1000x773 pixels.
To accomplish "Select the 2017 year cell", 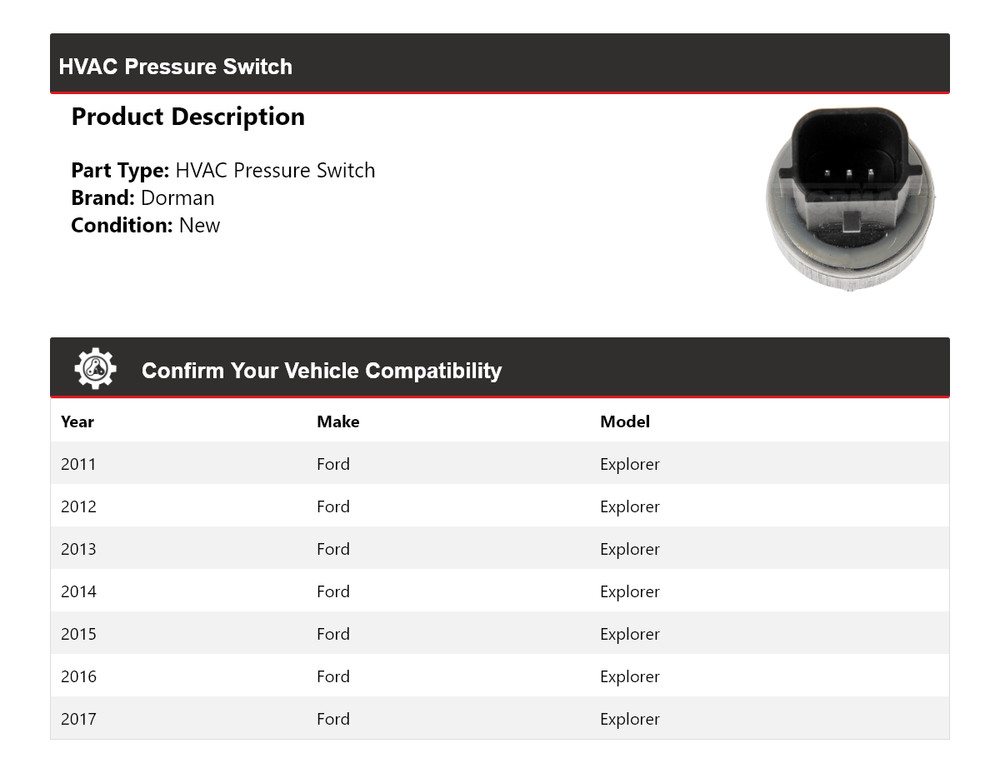I will 78,719.
